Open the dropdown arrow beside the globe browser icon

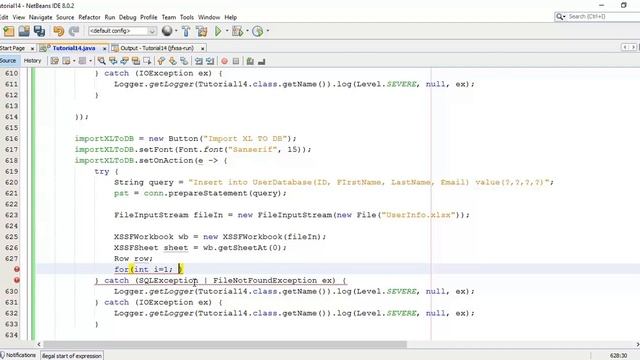coord(176,31)
